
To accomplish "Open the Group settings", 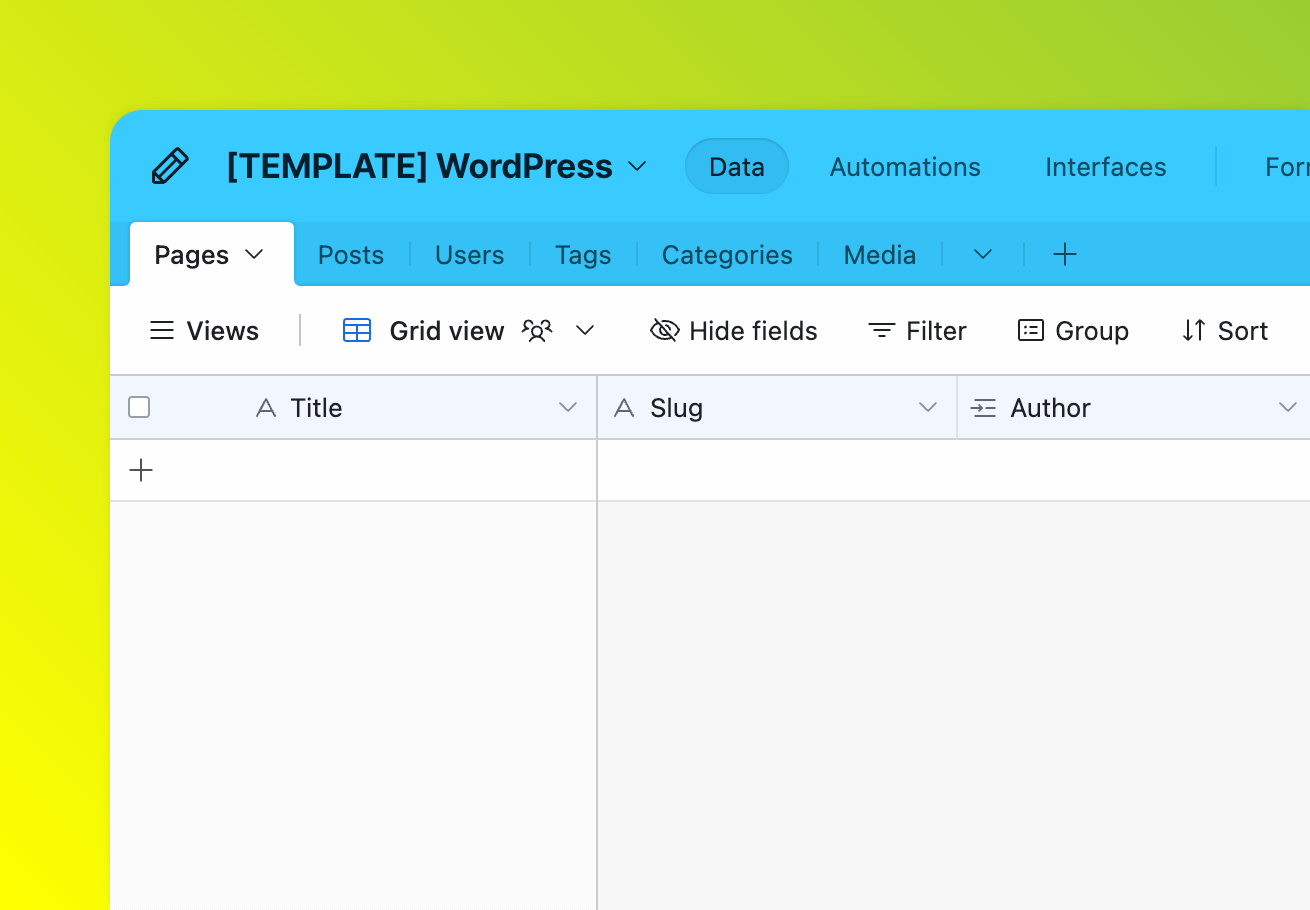I will click(1073, 331).
